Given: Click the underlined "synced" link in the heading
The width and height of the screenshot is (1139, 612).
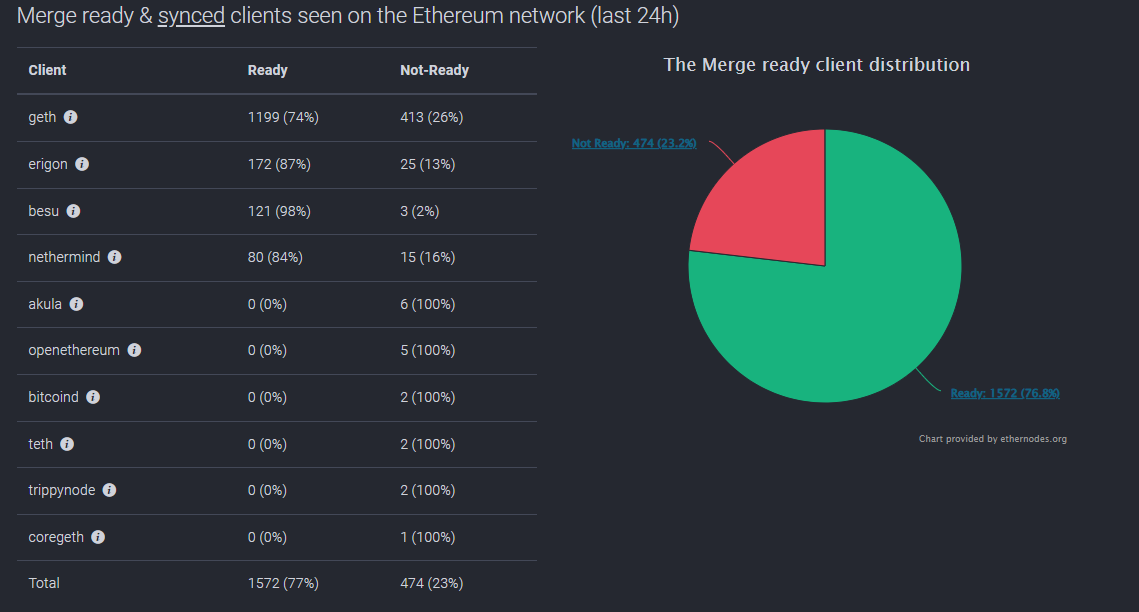Looking at the screenshot, I should (x=191, y=16).
